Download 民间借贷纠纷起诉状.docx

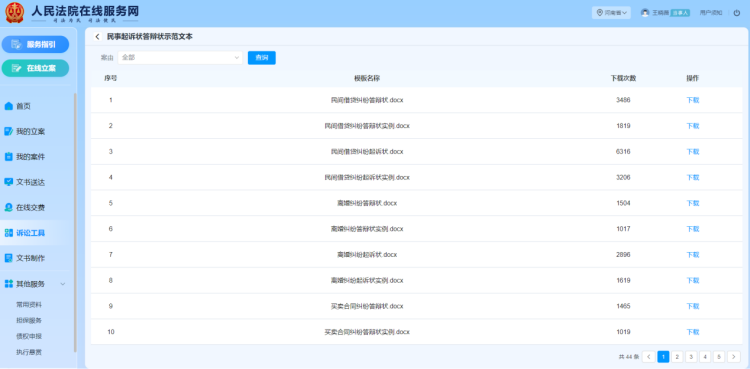point(693,152)
